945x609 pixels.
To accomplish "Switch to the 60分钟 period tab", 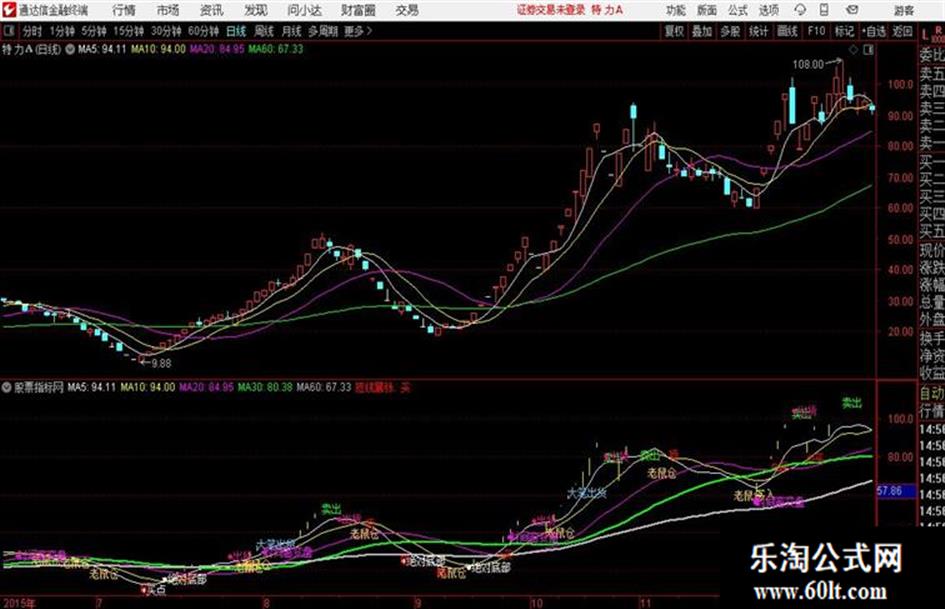I will click(x=203, y=31).
